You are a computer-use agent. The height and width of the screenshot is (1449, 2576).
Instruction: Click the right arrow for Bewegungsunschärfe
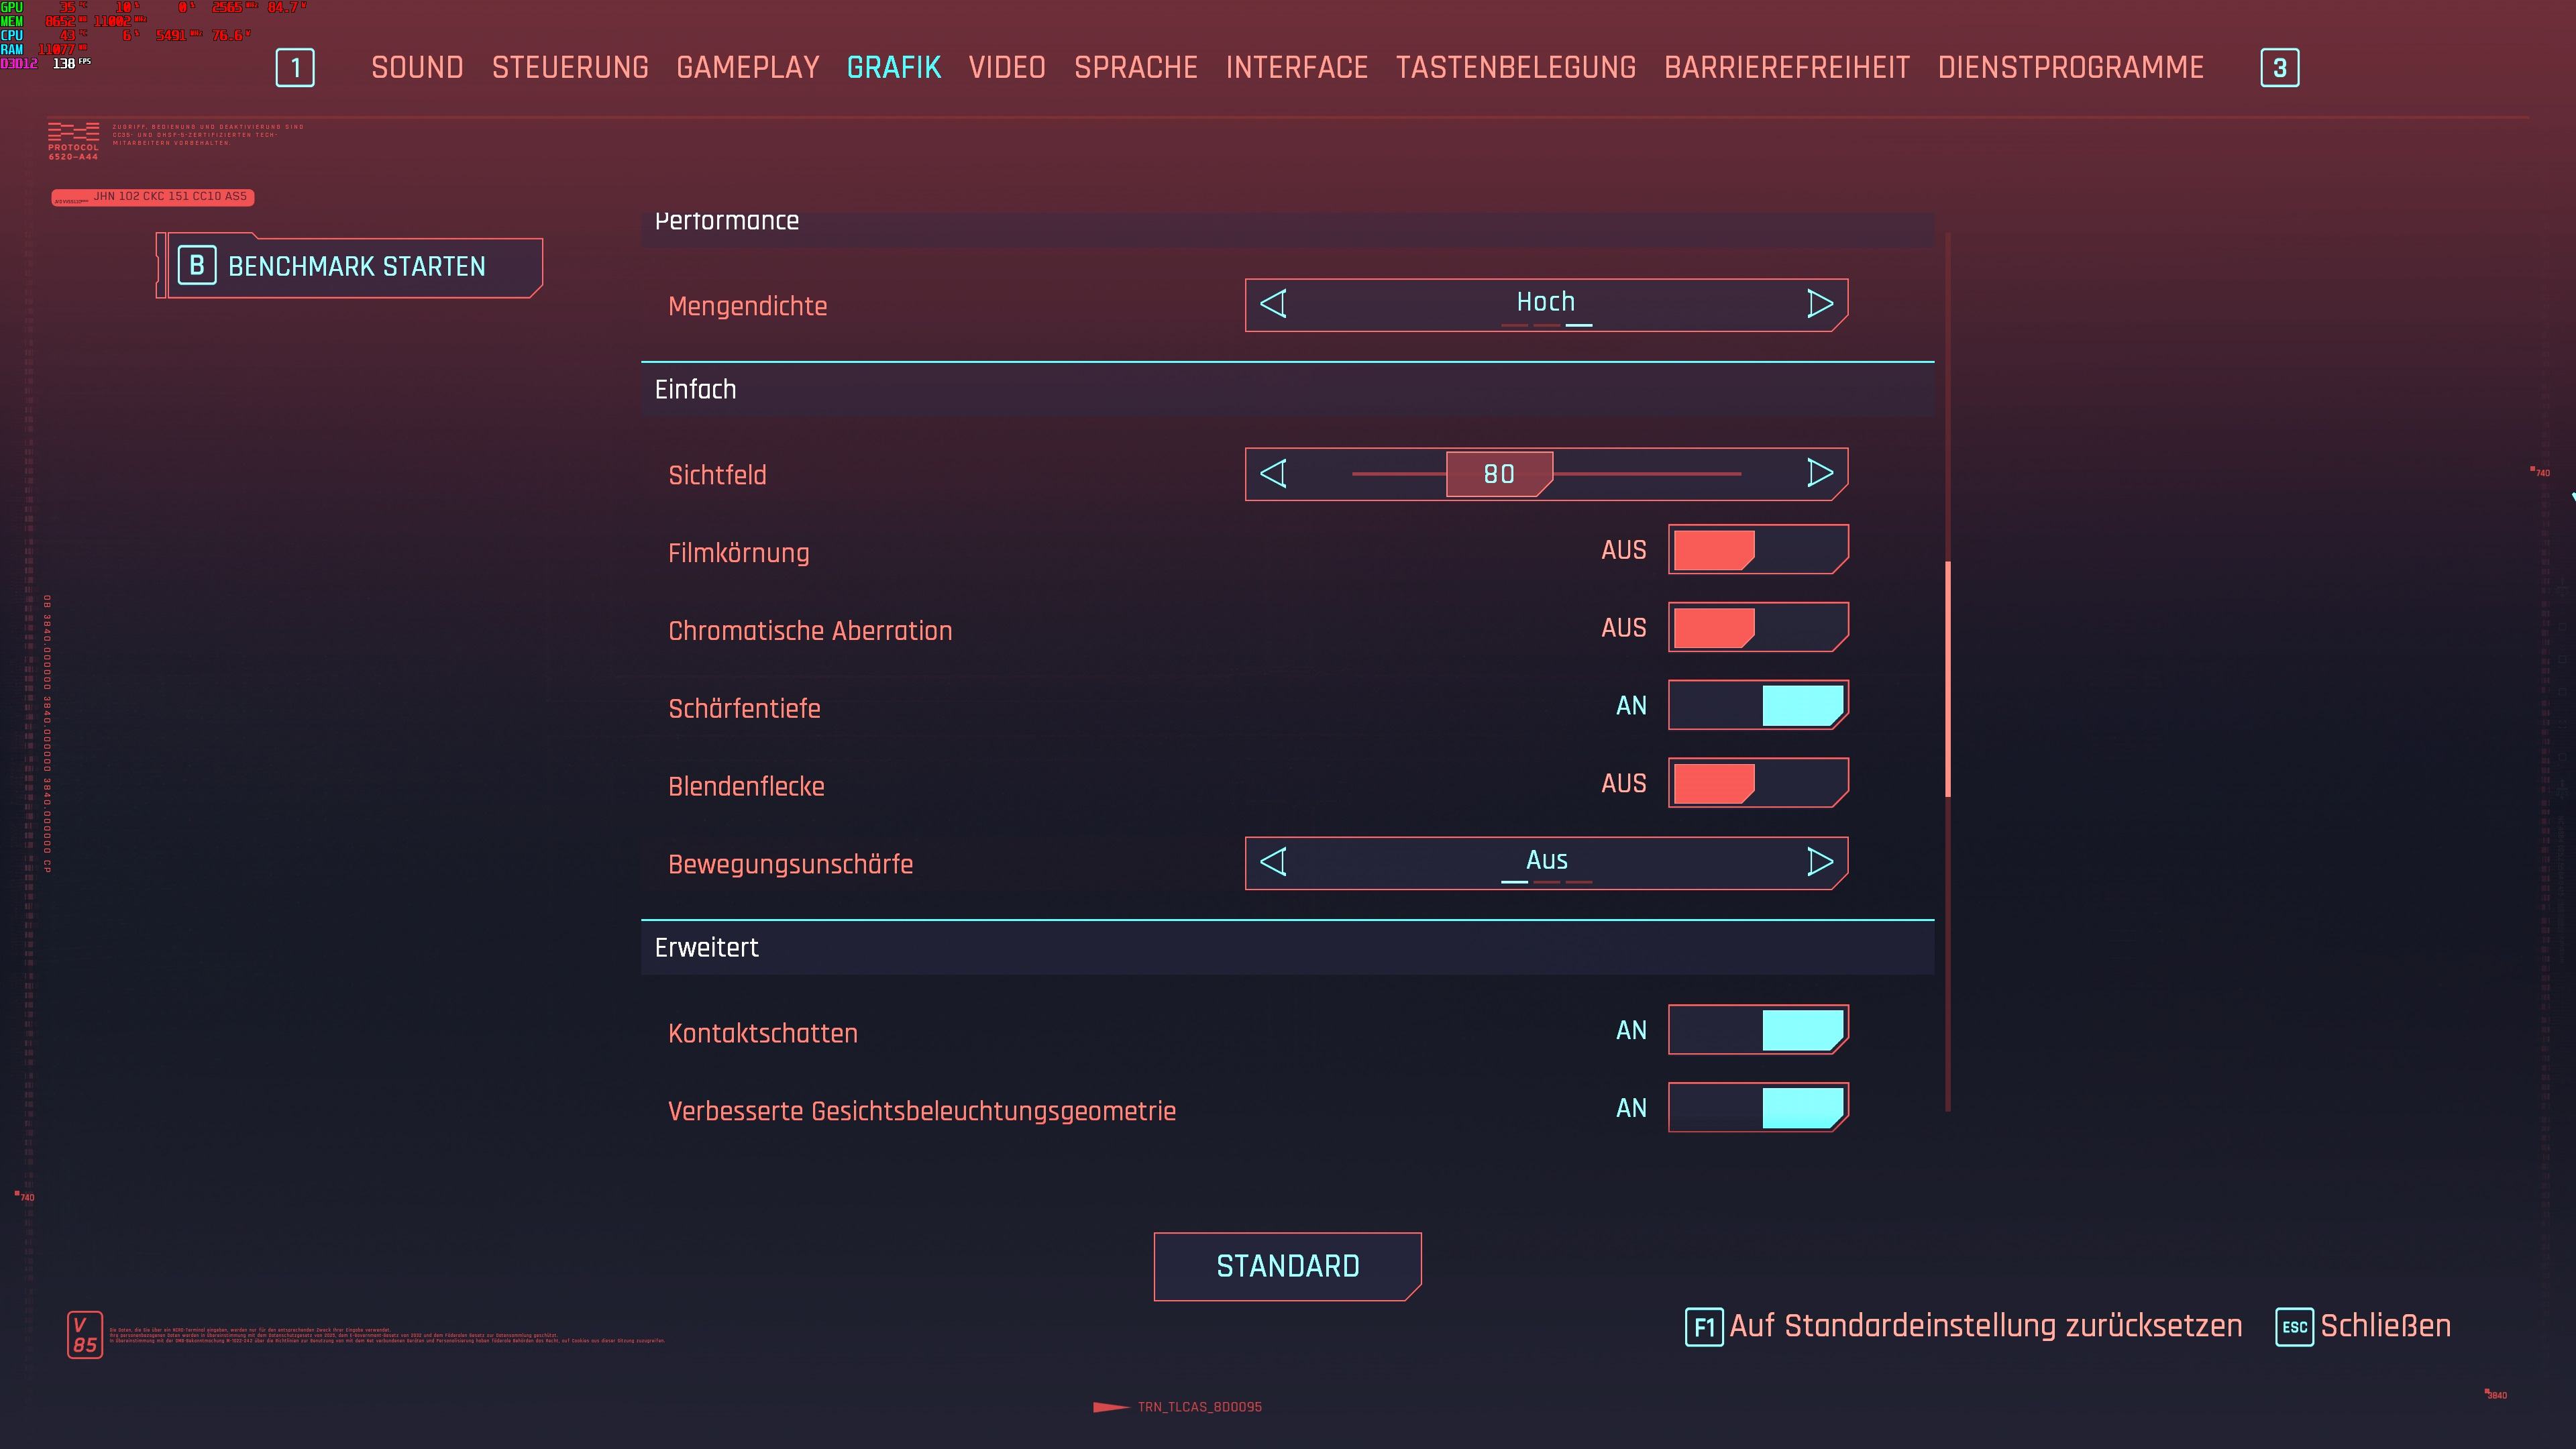coord(1820,862)
